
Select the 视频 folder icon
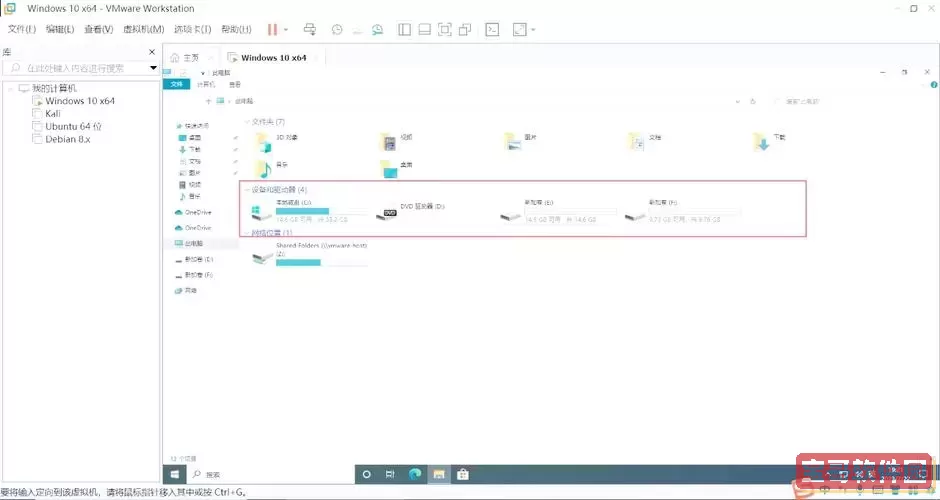(388, 143)
